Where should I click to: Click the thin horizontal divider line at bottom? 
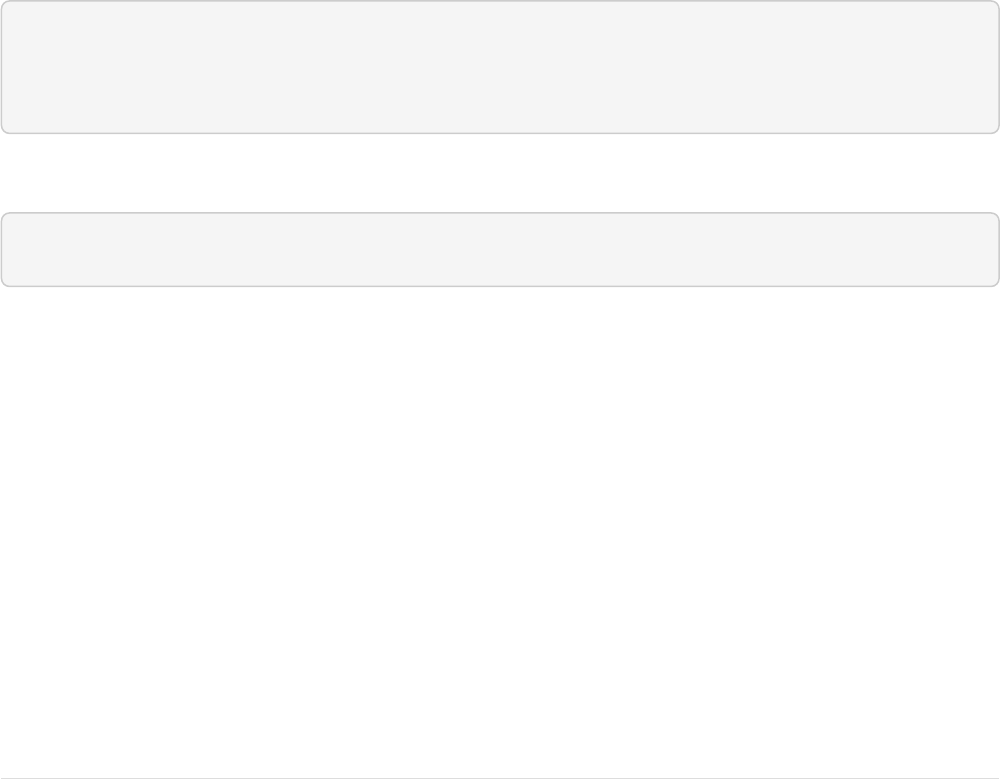click(x=500, y=777)
